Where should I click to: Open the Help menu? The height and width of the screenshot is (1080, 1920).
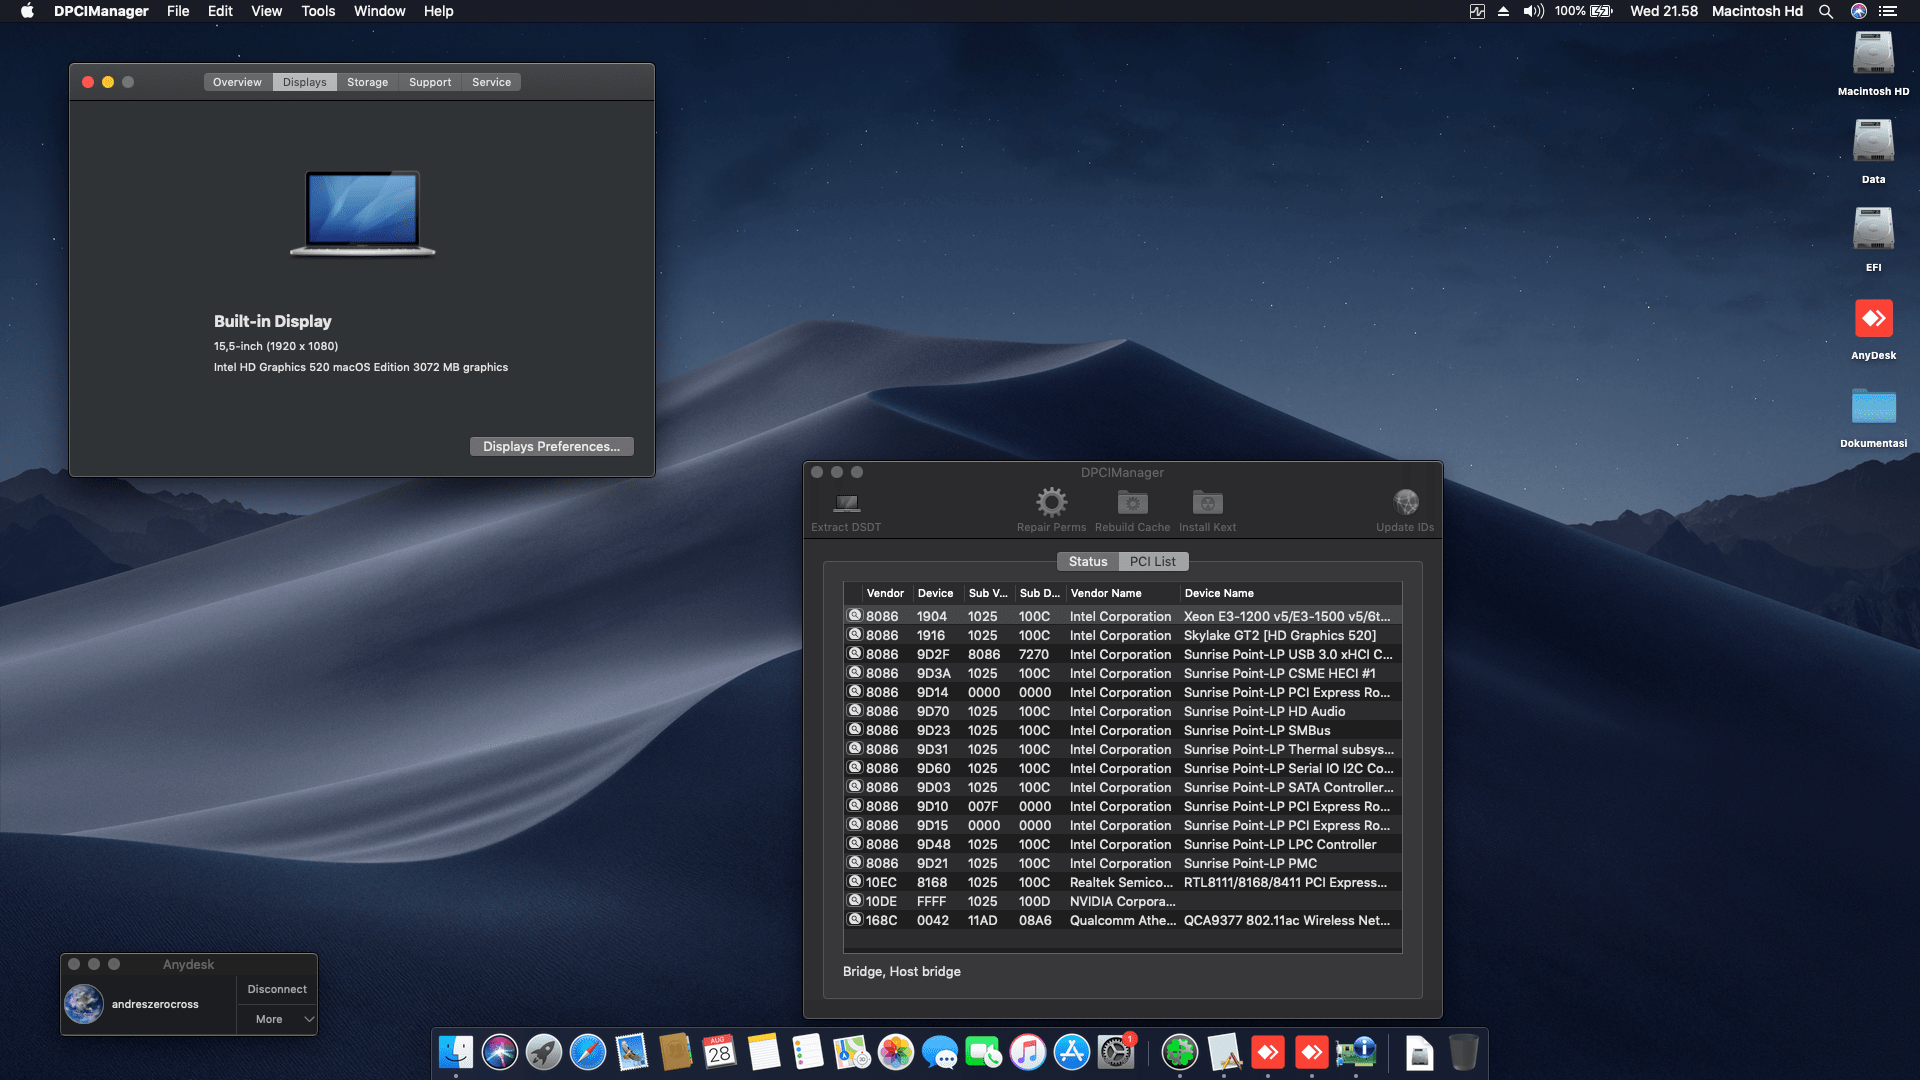[x=438, y=11]
